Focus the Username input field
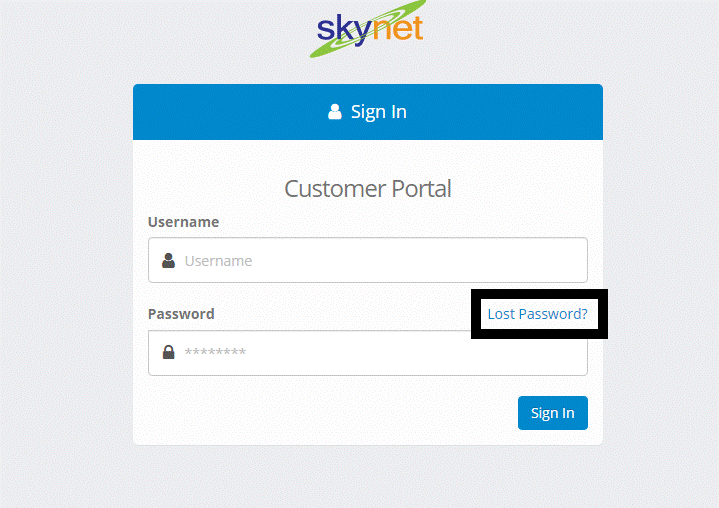This screenshot has width=719, height=508. (368, 260)
